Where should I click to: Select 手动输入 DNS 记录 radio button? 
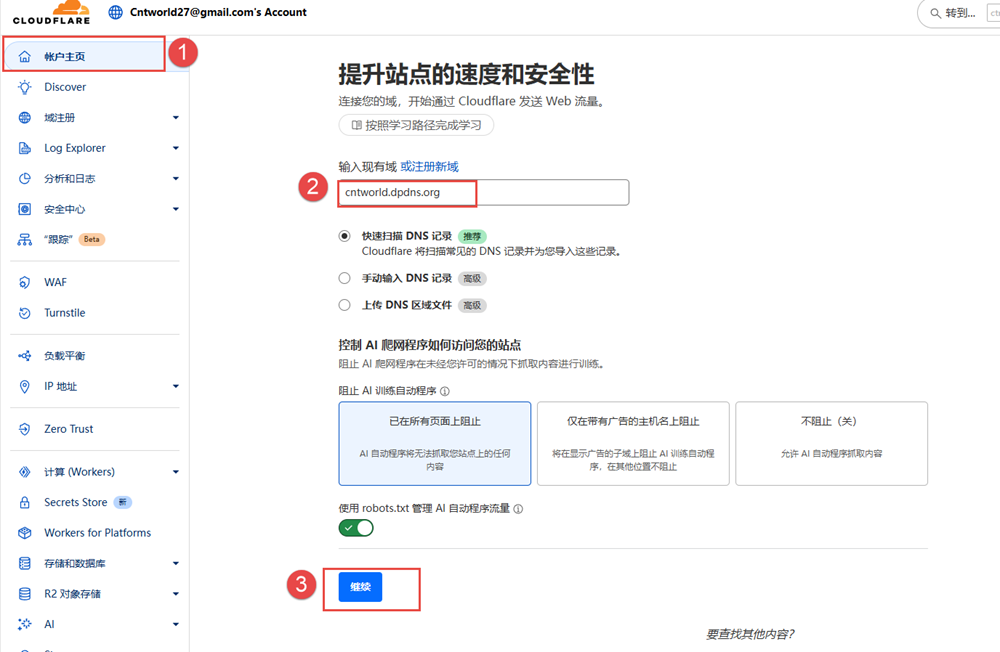tap(344, 278)
